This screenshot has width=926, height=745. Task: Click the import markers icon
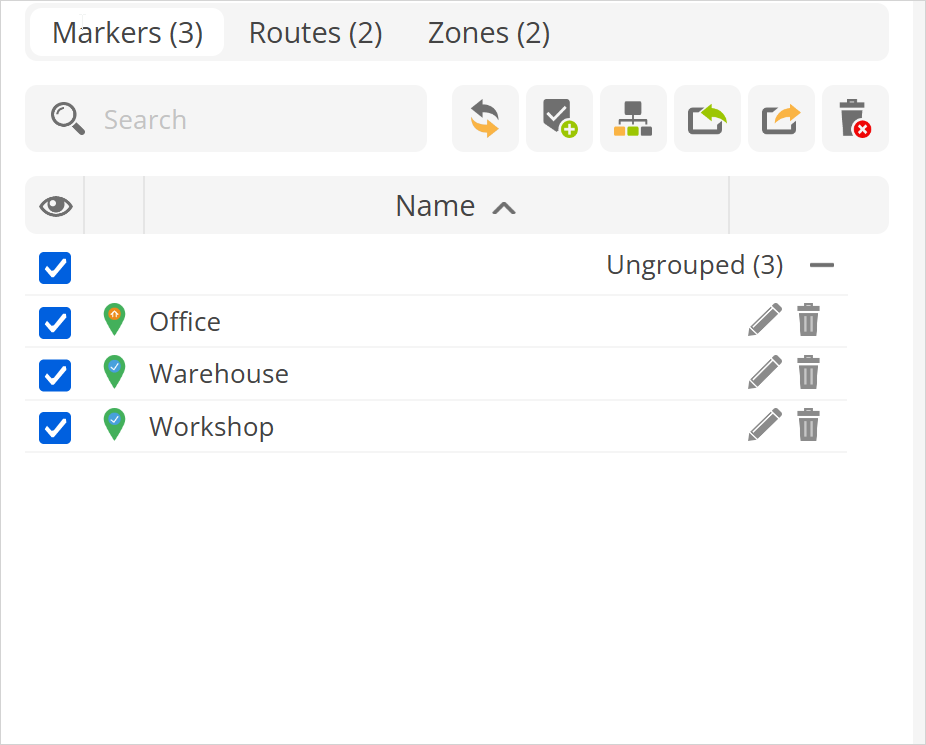point(707,119)
